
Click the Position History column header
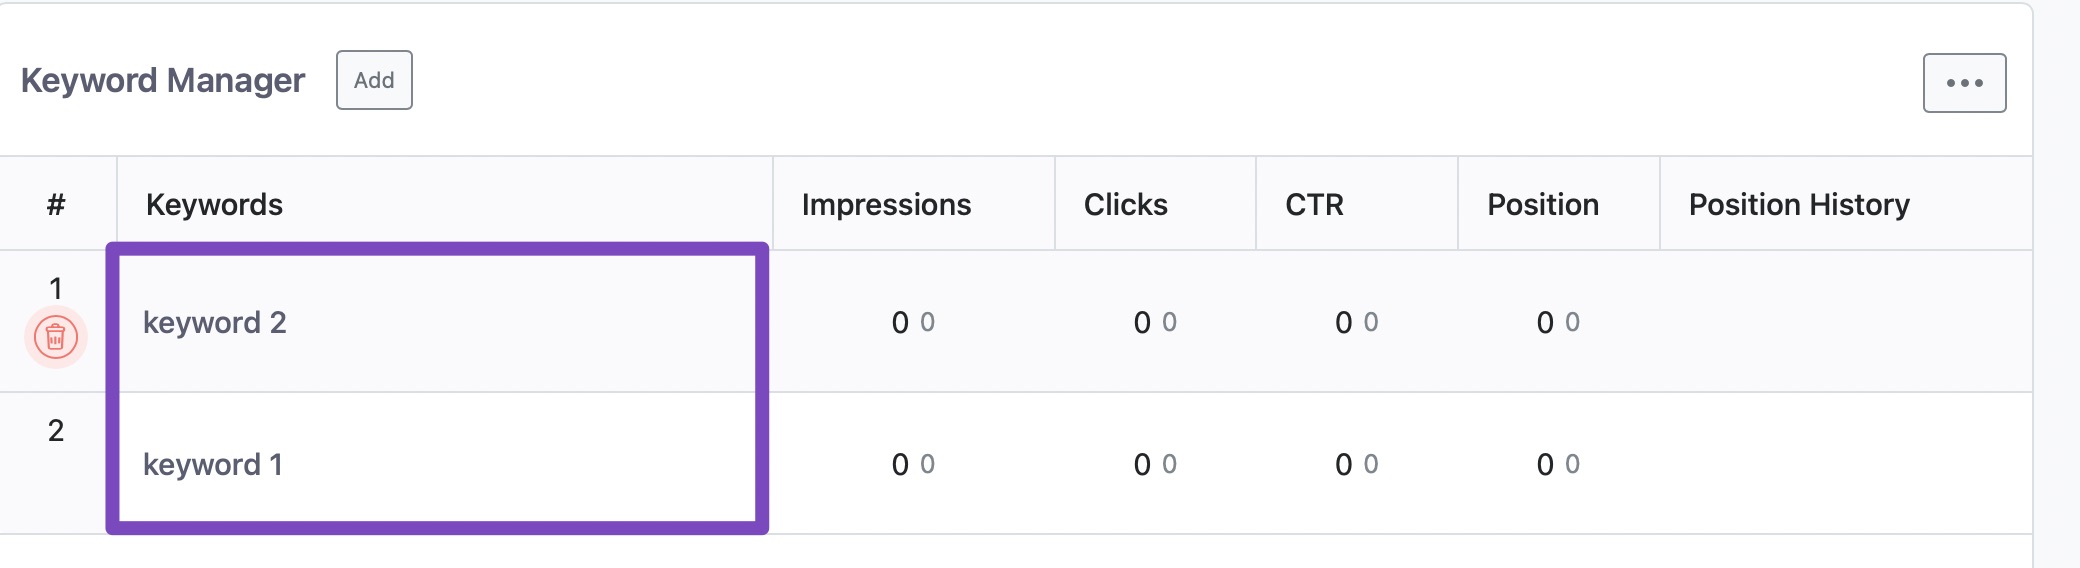click(x=1798, y=204)
